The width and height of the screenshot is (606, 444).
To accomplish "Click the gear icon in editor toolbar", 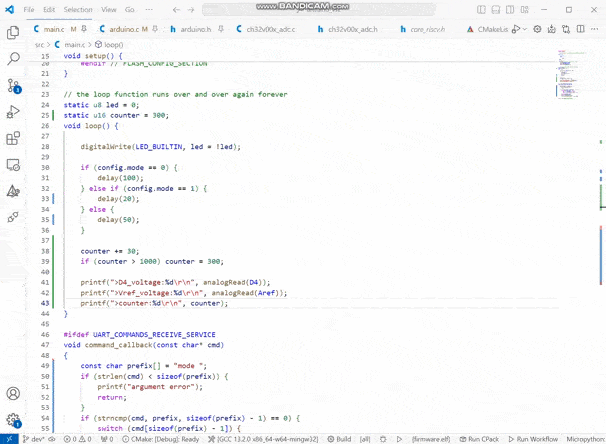I will [x=537, y=29].
